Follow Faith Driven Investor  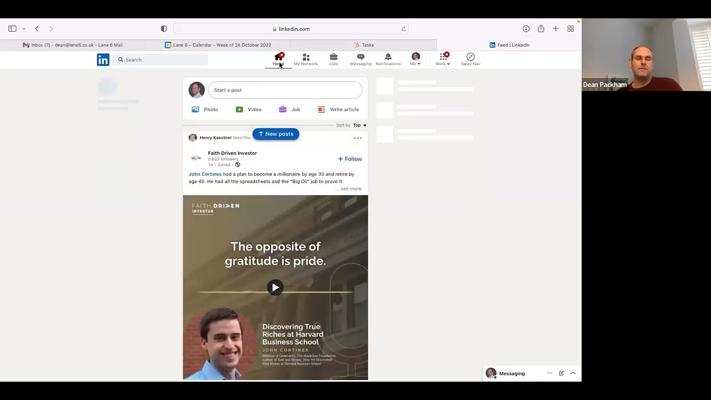click(350, 159)
